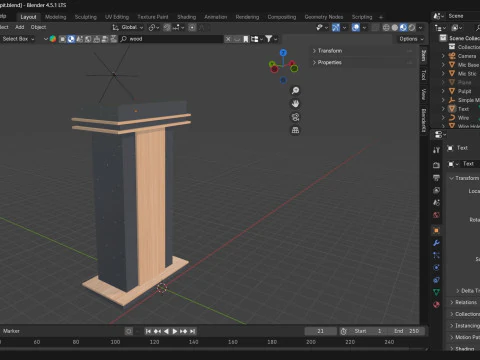Jump to the first frame button
480x360 pixels.
click(148, 331)
